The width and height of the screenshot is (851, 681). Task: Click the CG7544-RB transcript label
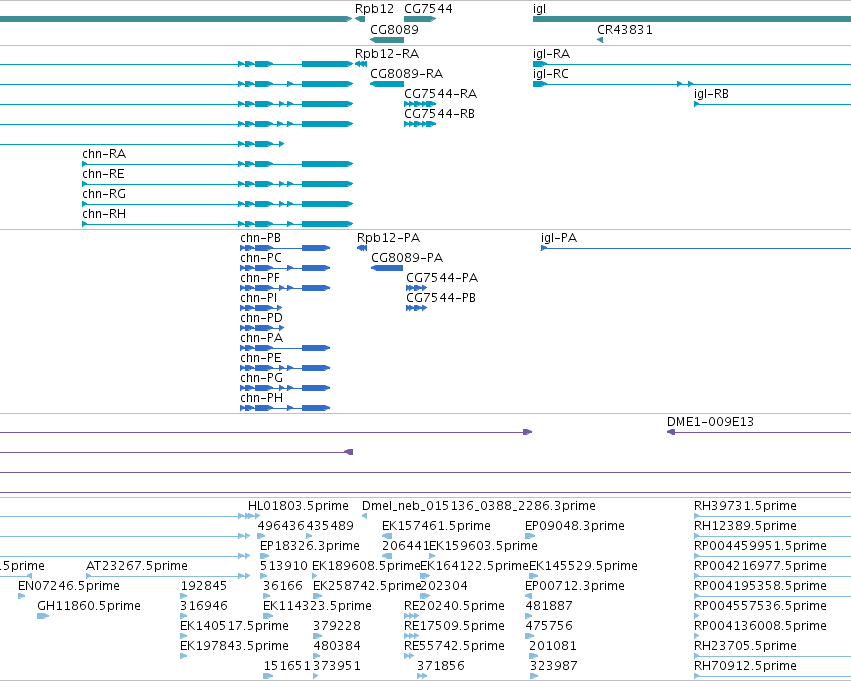click(440, 113)
